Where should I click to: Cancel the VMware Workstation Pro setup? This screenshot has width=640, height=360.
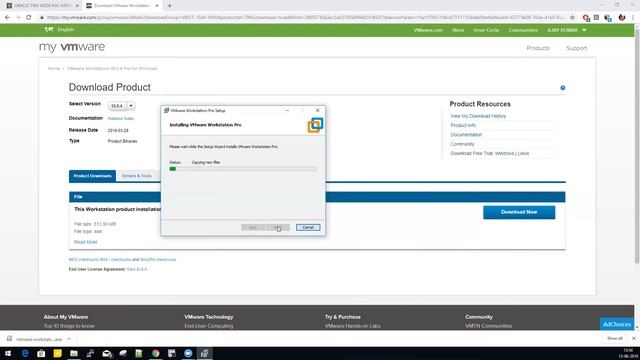coord(308,227)
